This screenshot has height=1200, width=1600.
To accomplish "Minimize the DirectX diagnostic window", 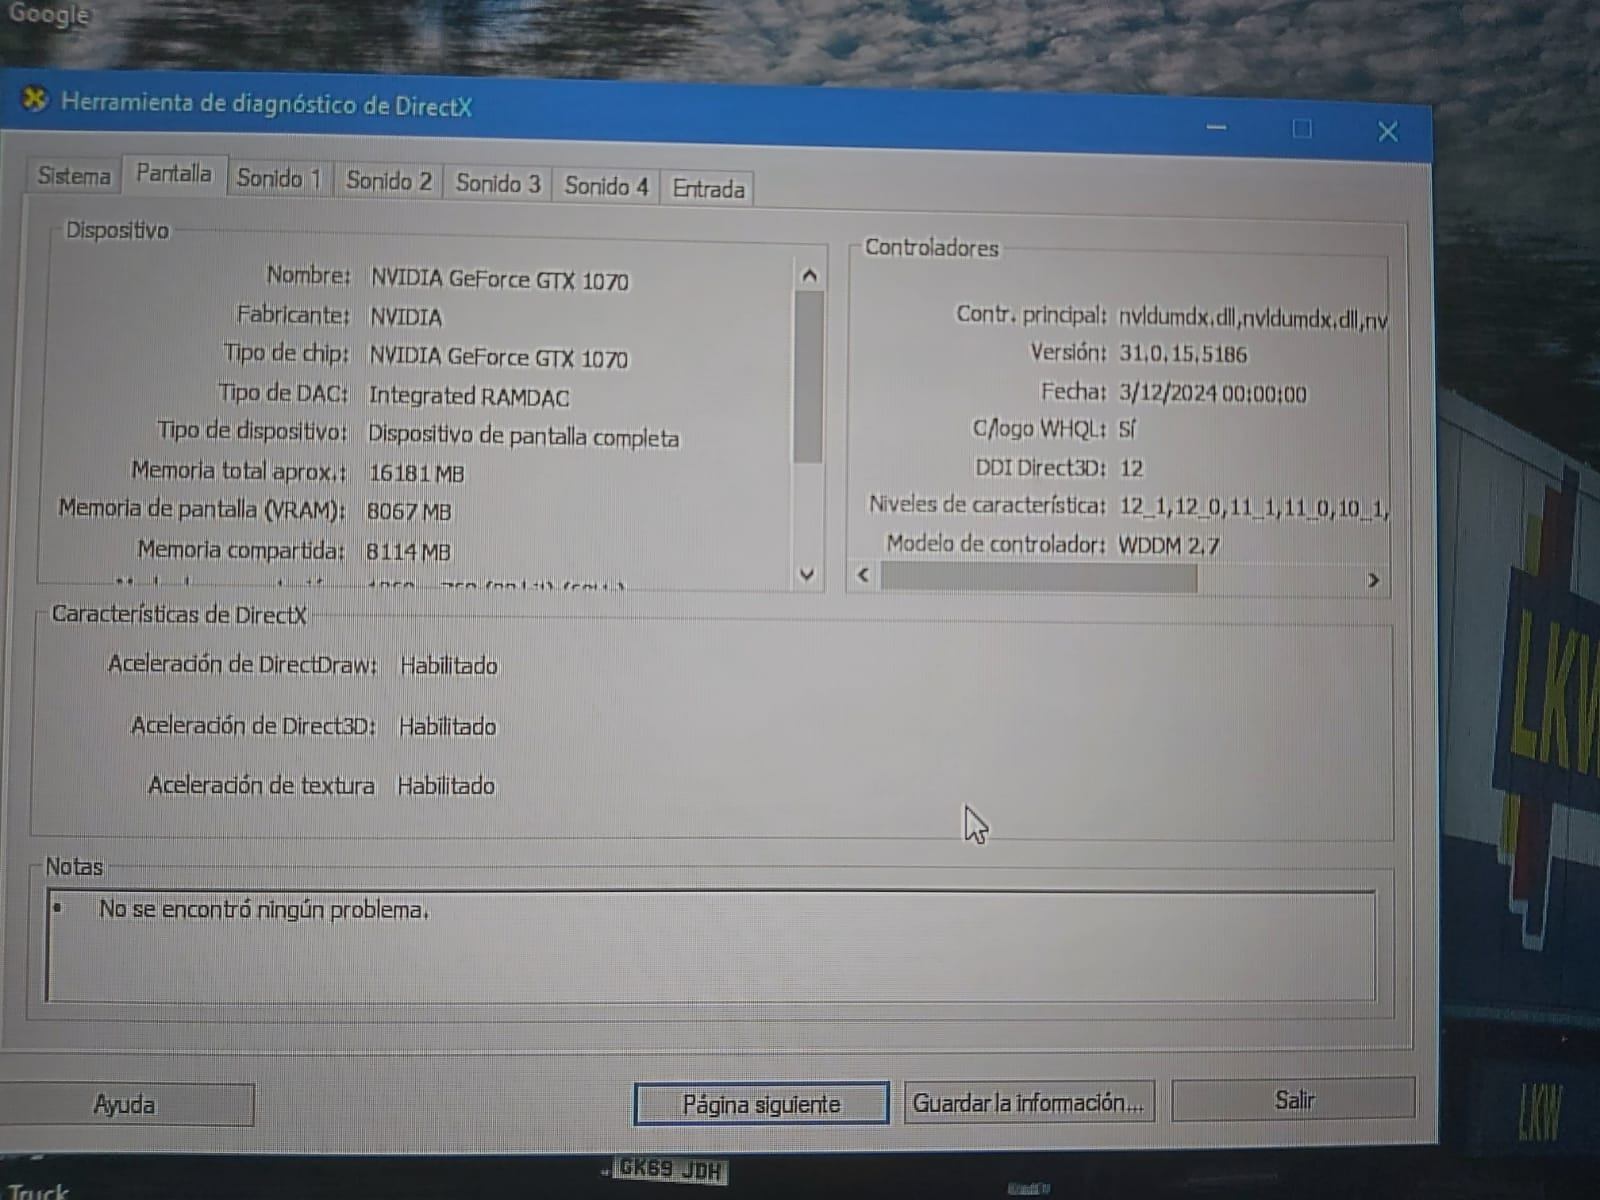I will click(1216, 127).
